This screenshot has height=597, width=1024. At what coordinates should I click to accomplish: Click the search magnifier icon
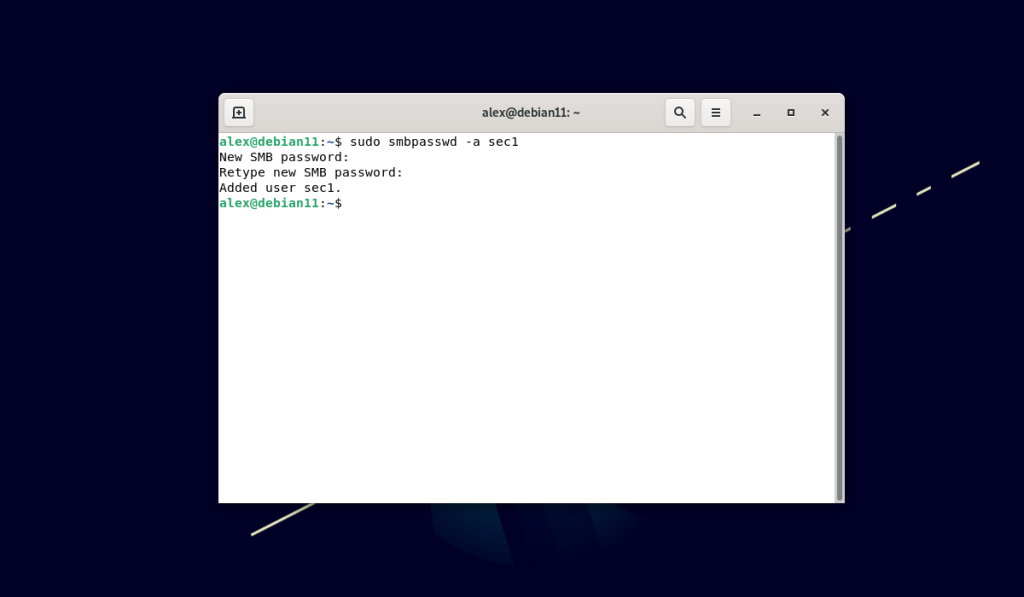pos(680,112)
